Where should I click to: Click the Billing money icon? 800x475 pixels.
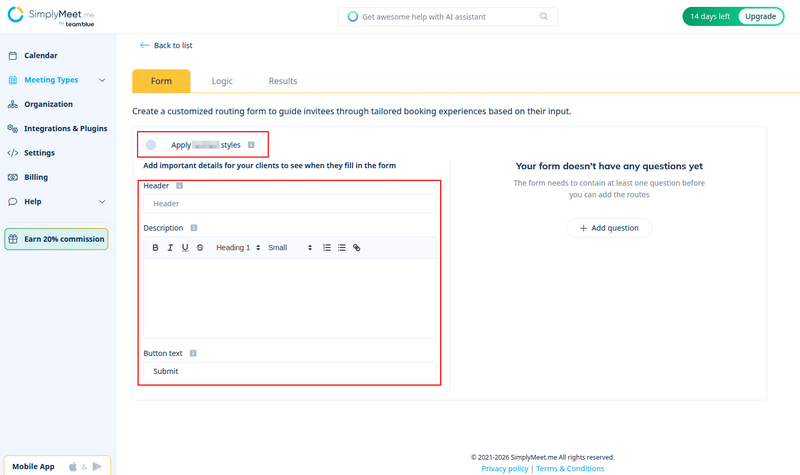[13, 177]
